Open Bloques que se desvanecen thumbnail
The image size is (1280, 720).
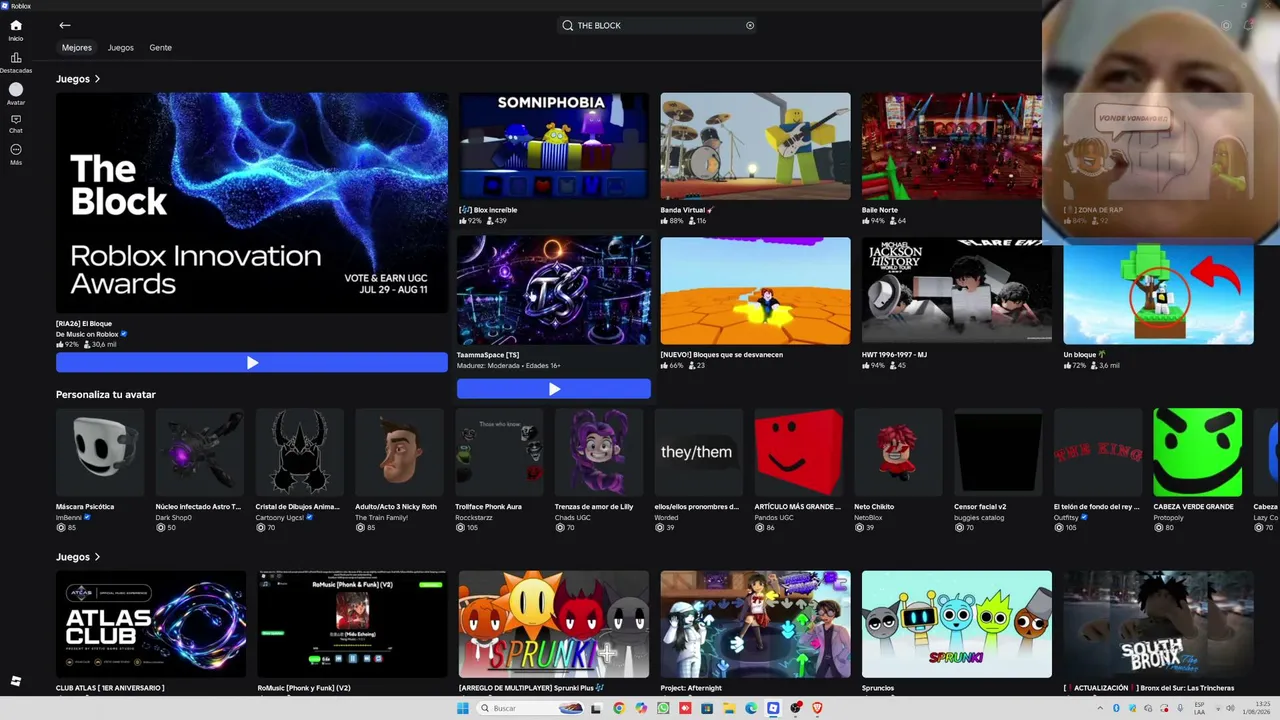tap(755, 291)
